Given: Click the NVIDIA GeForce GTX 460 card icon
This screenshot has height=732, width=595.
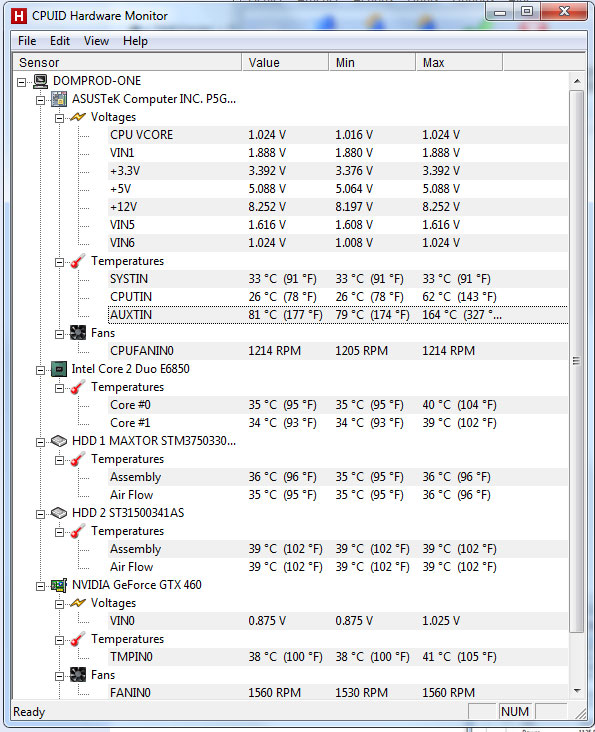Looking at the screenshot, I should coord(59,585).
